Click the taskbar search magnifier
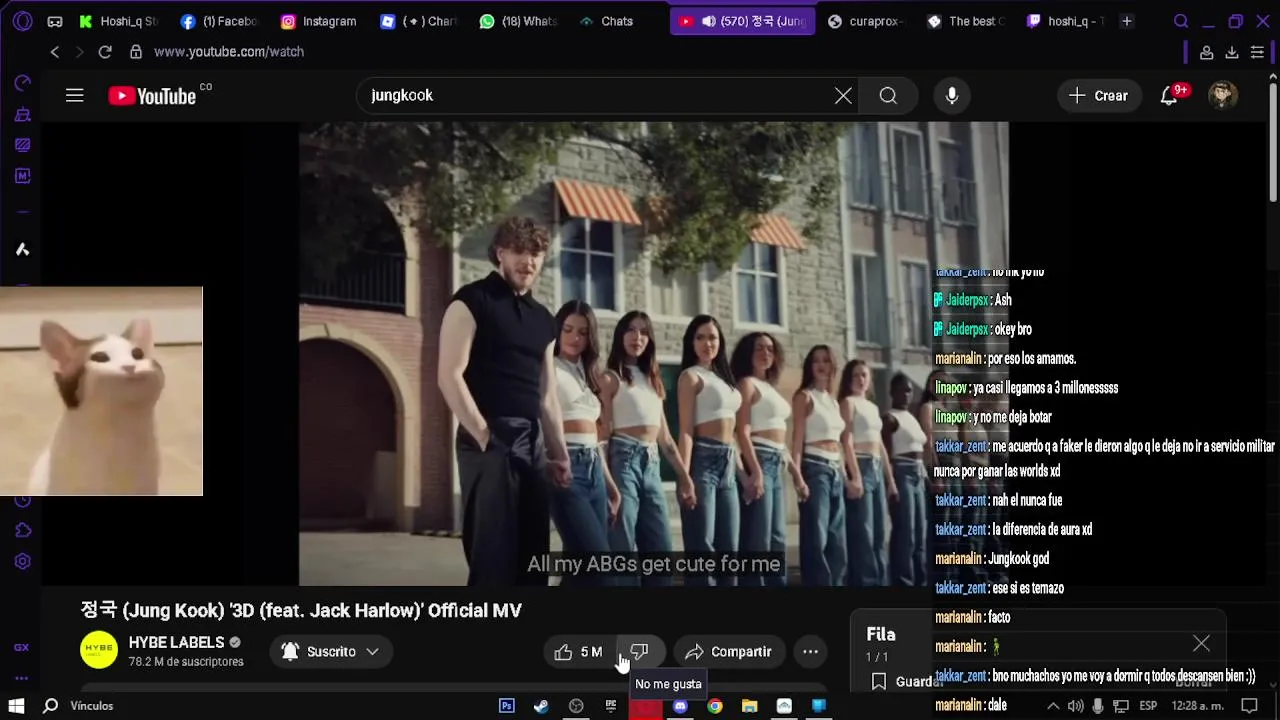The height and width of the screenshot is (720, 1280). (50, 706)
